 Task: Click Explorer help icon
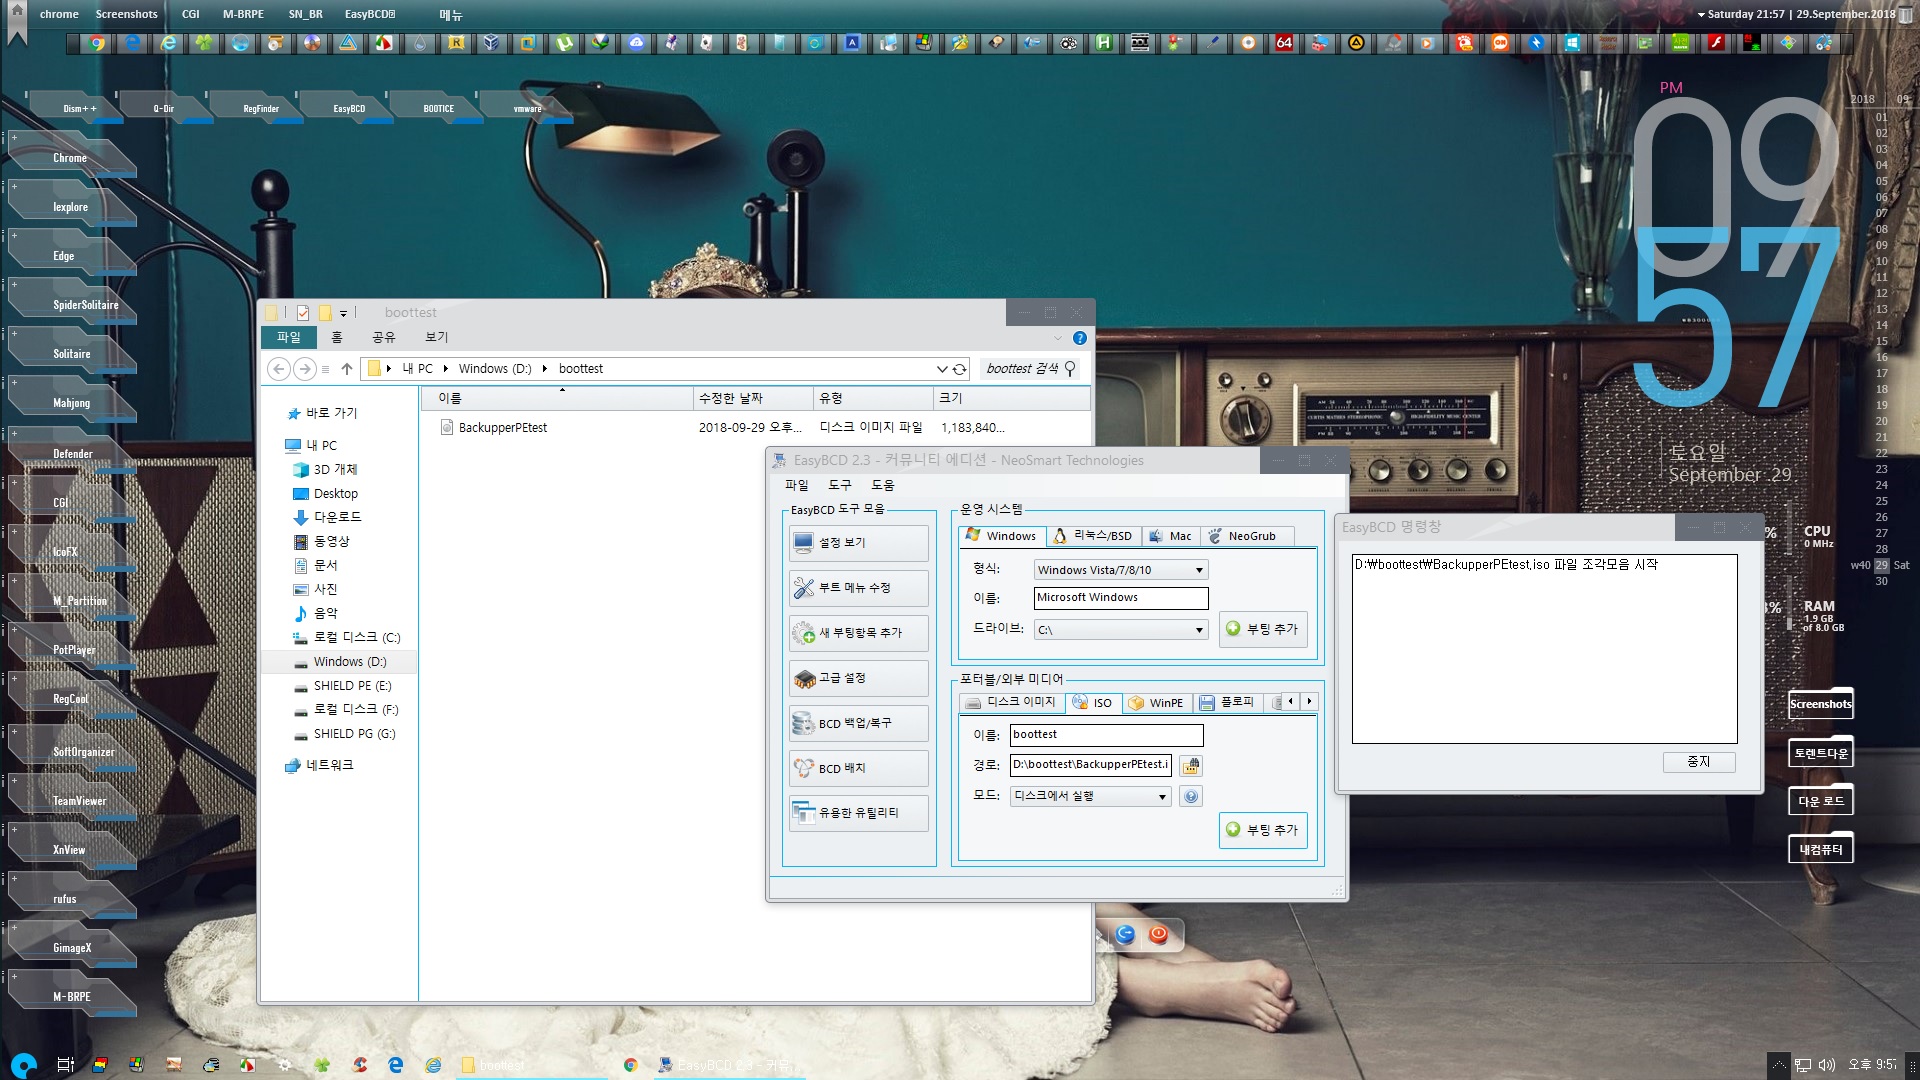click(1079, 338)
